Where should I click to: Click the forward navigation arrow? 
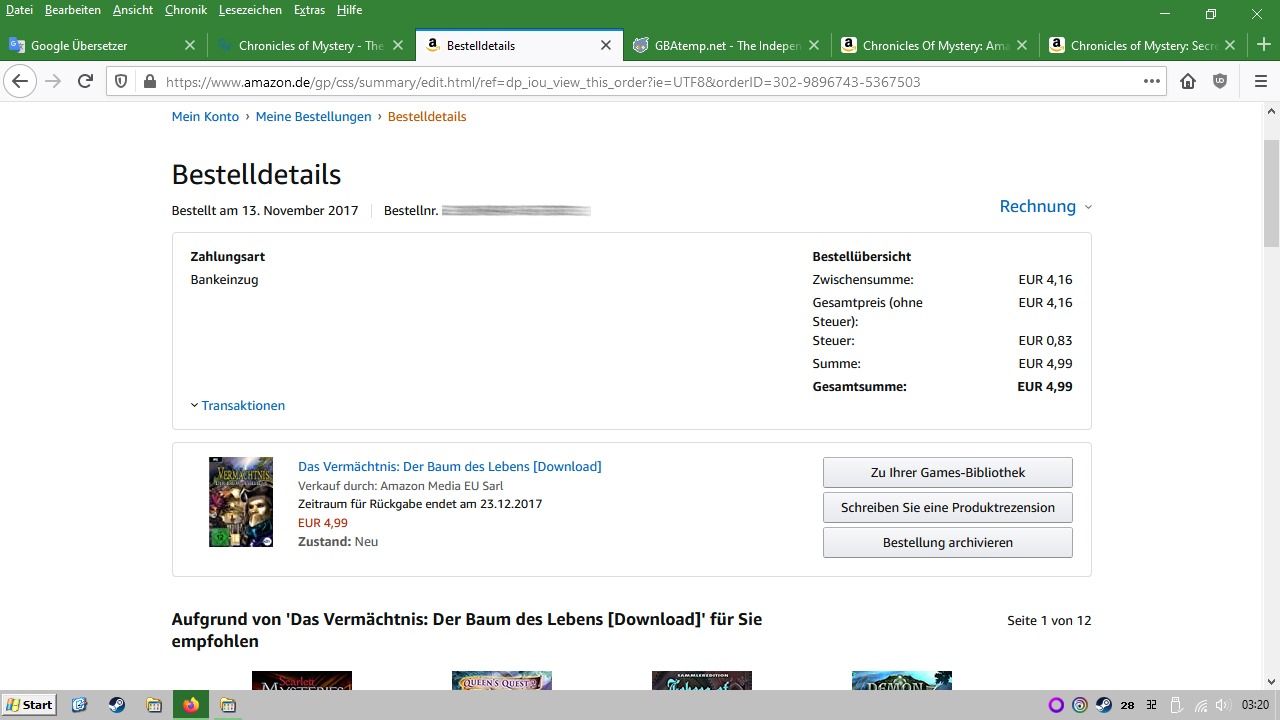click(x=53, y=81)
